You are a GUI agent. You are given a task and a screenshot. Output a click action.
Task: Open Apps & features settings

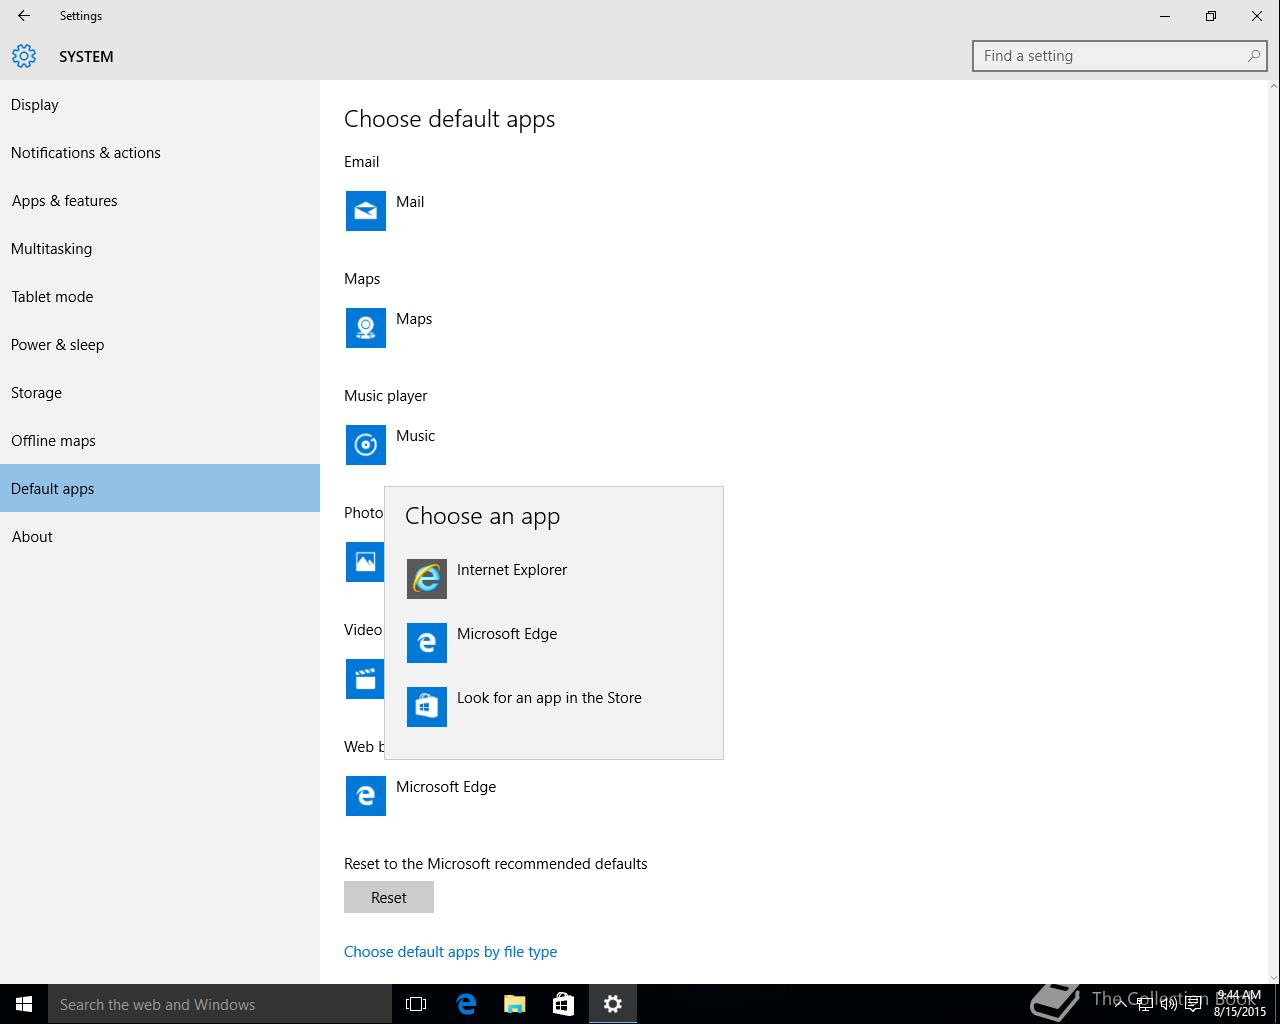(160, 200)
